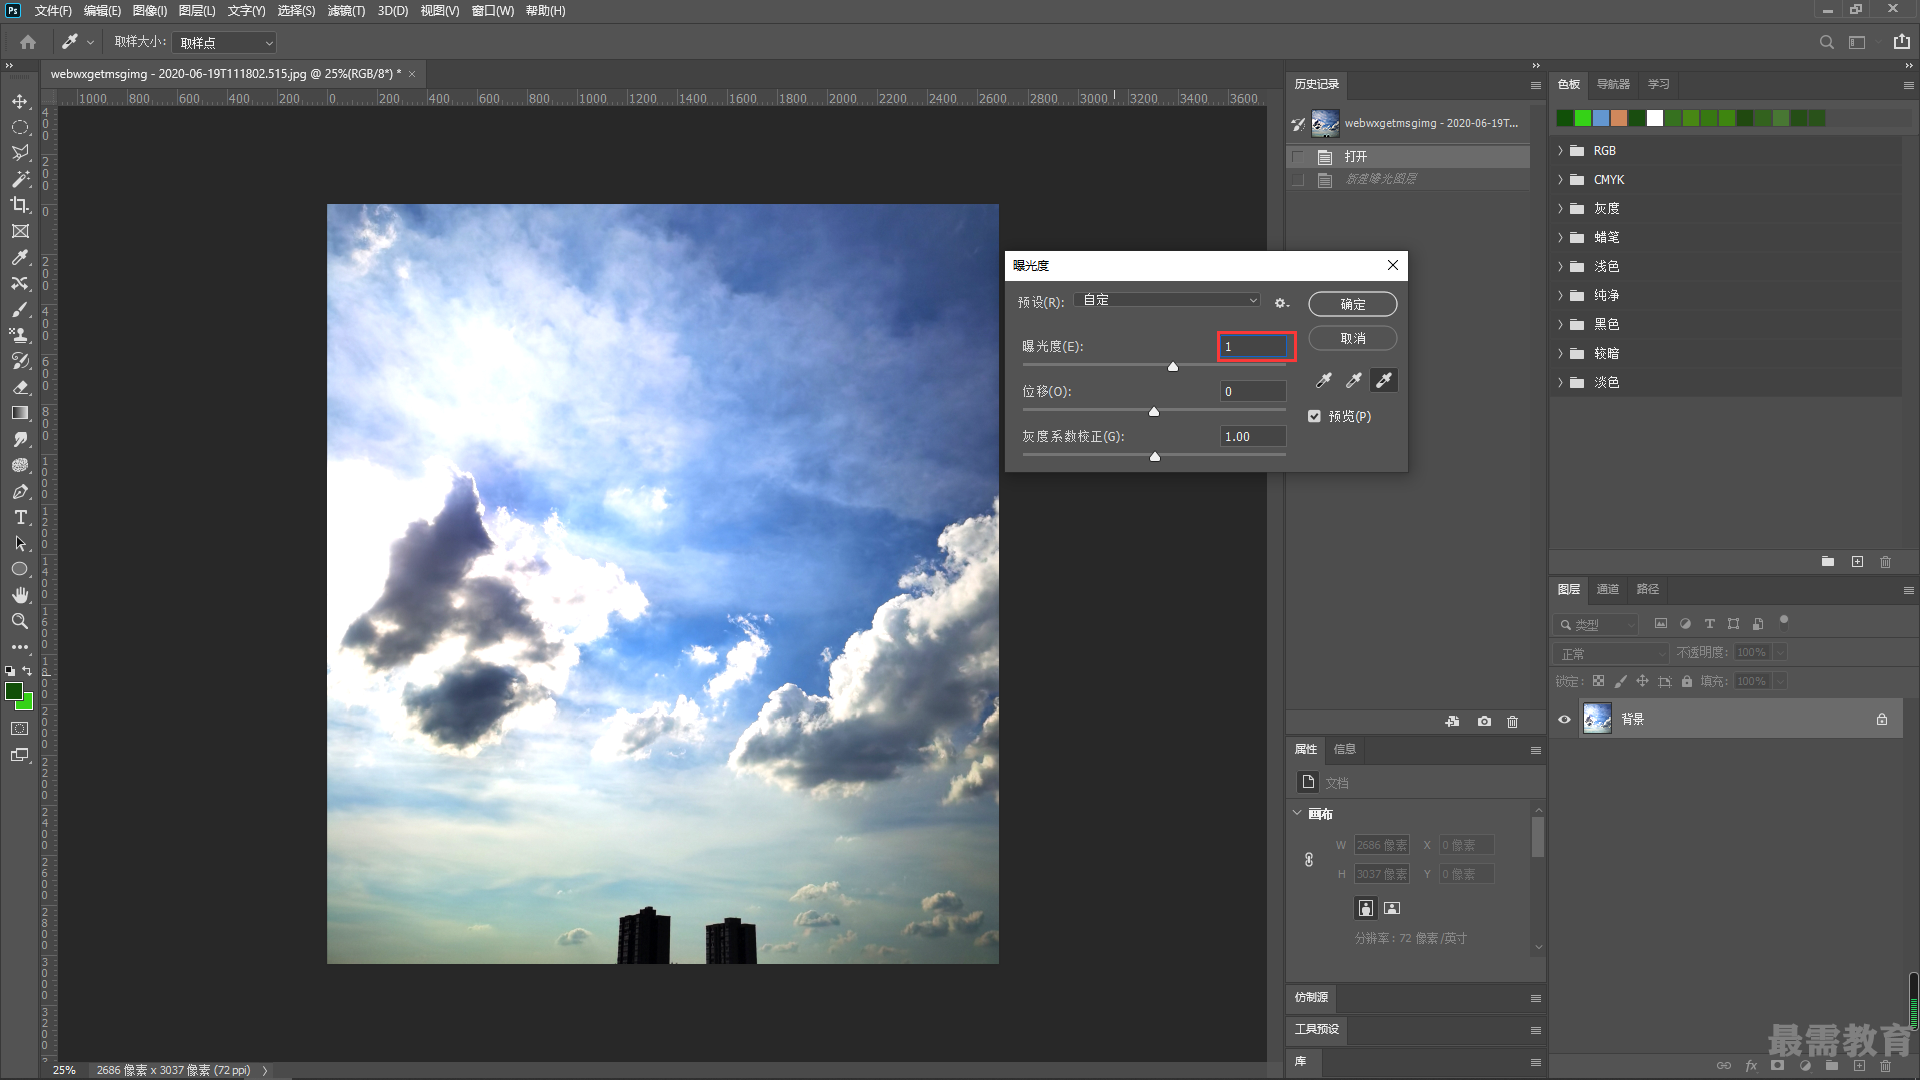Image resolution: width=1920 pixels, height=1080 pixels.
Task: Select the Pen tool
Action: coord(20,491)
